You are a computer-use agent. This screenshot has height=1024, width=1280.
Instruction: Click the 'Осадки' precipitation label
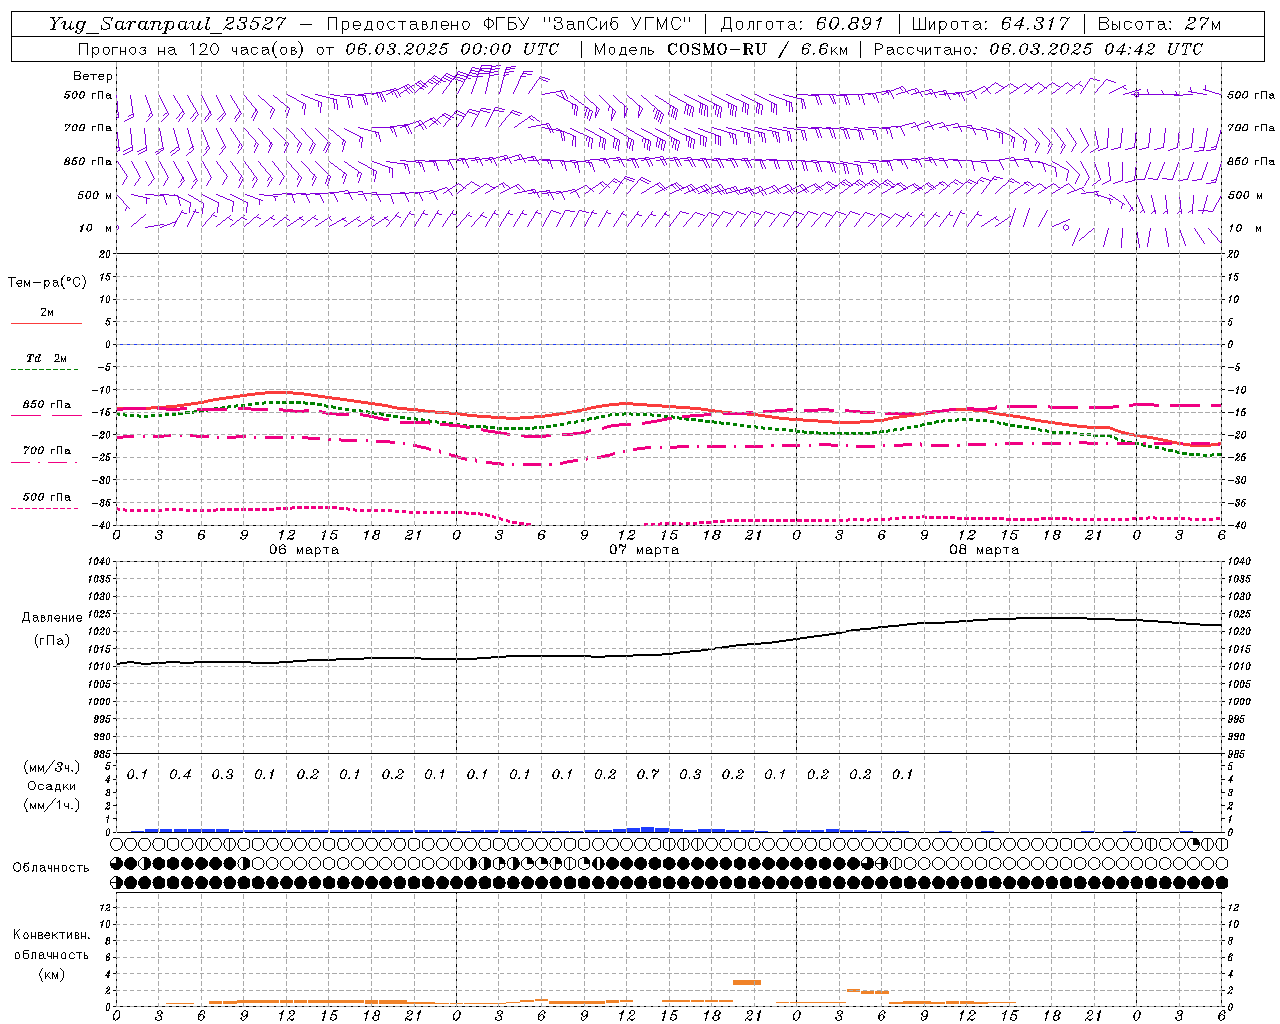tap(51, 786)
